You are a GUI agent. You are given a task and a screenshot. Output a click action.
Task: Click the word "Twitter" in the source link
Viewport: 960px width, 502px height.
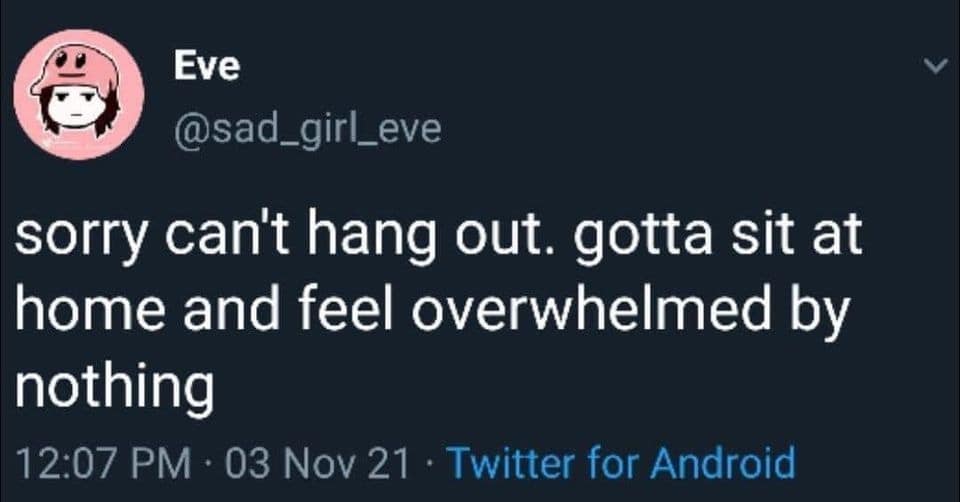point(510,464)
